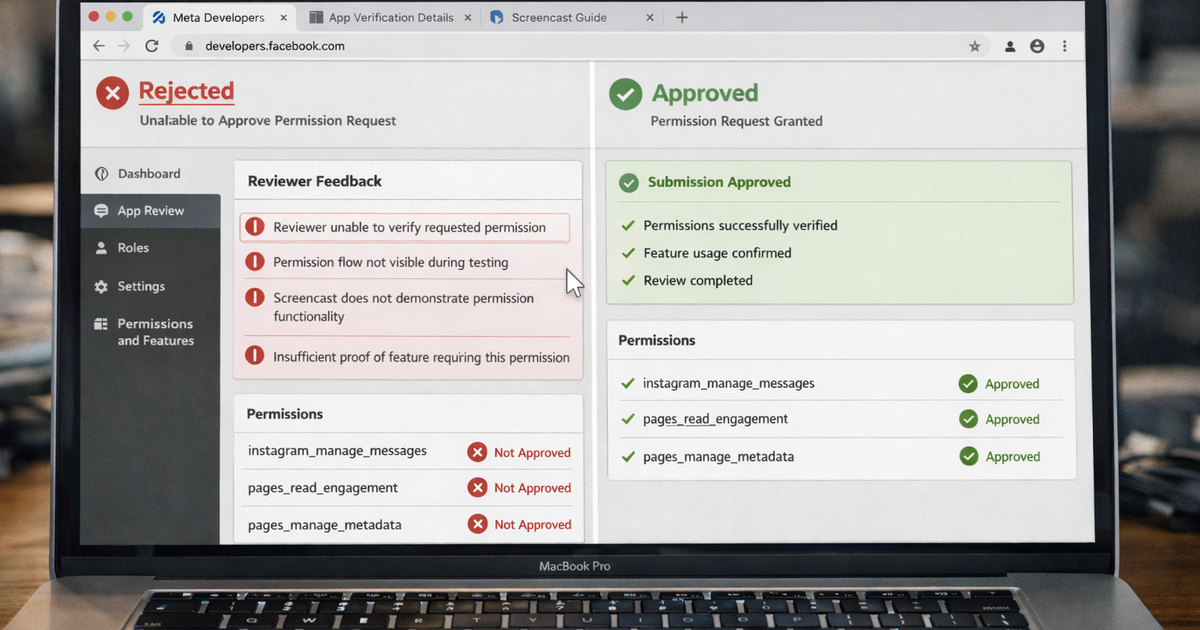Screen dimensions: 1200x630
Task: Click Not Approved label for pages_manage_metadata
Action: click(532, 524)
